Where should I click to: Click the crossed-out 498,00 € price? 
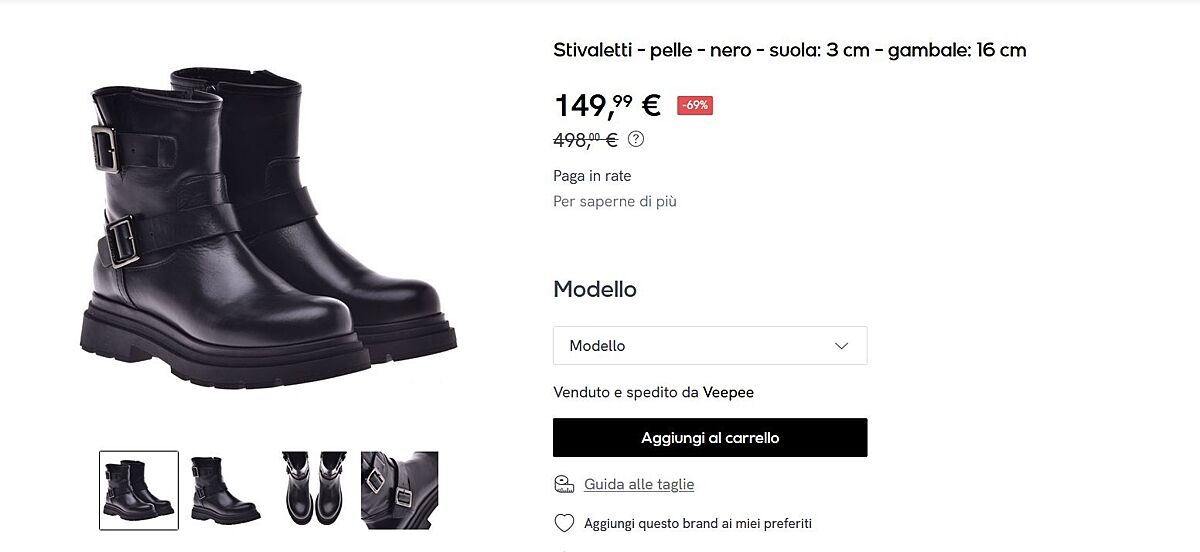coord(585,140)
